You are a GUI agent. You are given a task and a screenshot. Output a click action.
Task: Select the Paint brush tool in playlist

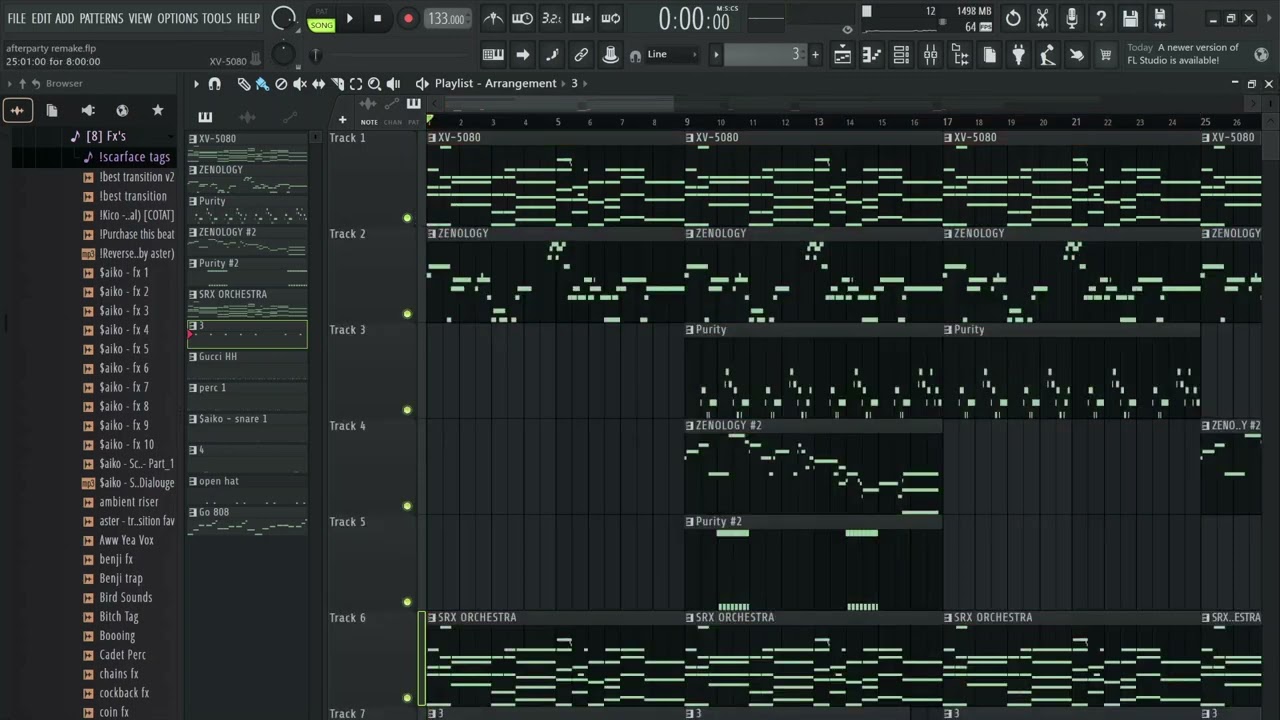coord(262,84)
